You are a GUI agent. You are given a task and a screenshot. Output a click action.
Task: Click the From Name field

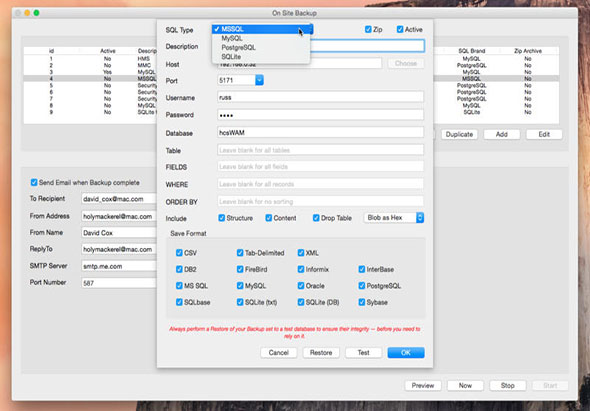pos(119,233)
